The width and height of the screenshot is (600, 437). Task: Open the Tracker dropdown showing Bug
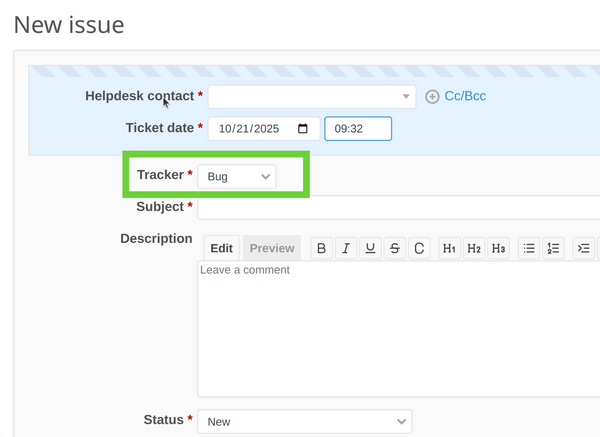(x=238, y=176)
